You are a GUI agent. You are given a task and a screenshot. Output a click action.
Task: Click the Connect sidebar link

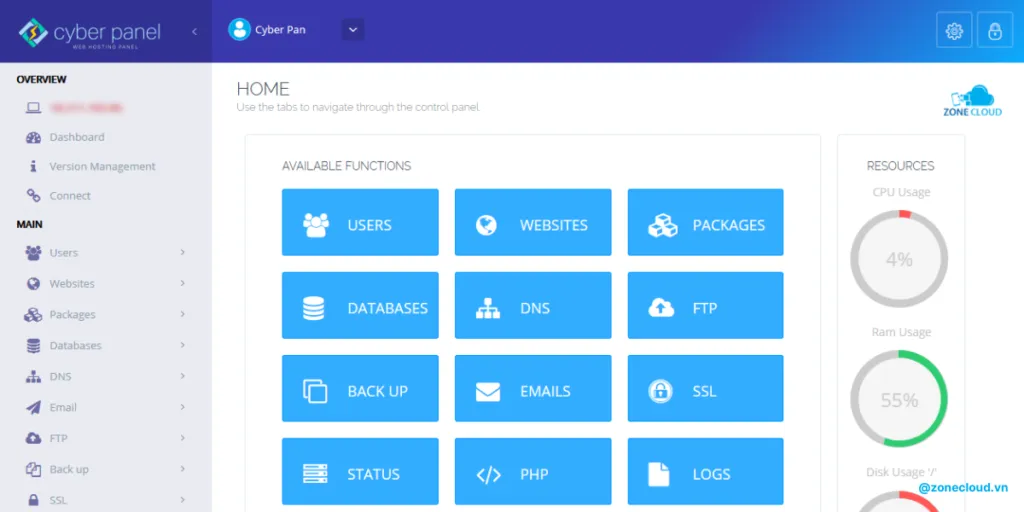click(x=70, y=196)
